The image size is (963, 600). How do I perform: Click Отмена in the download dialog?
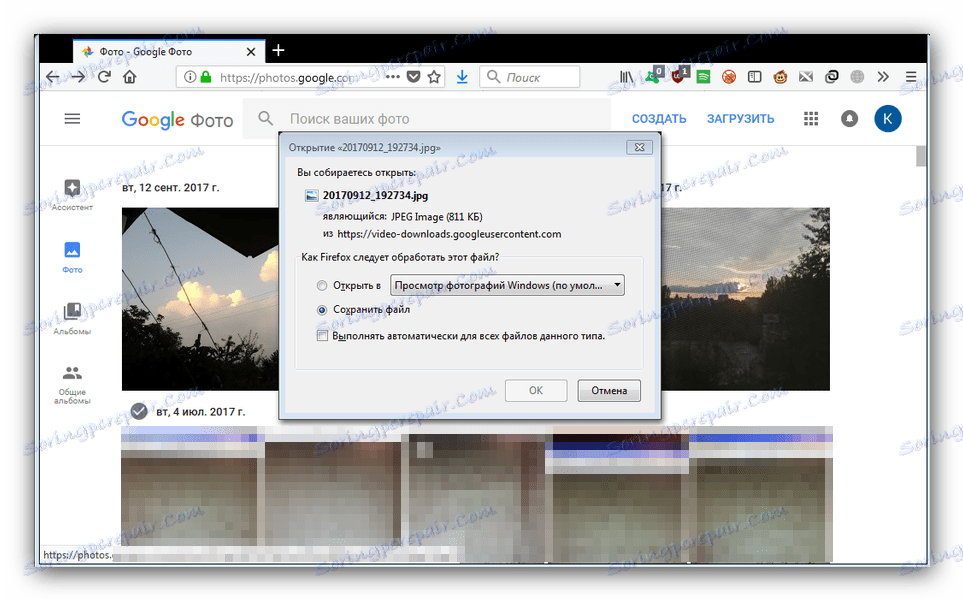click(x=609, y=391)
